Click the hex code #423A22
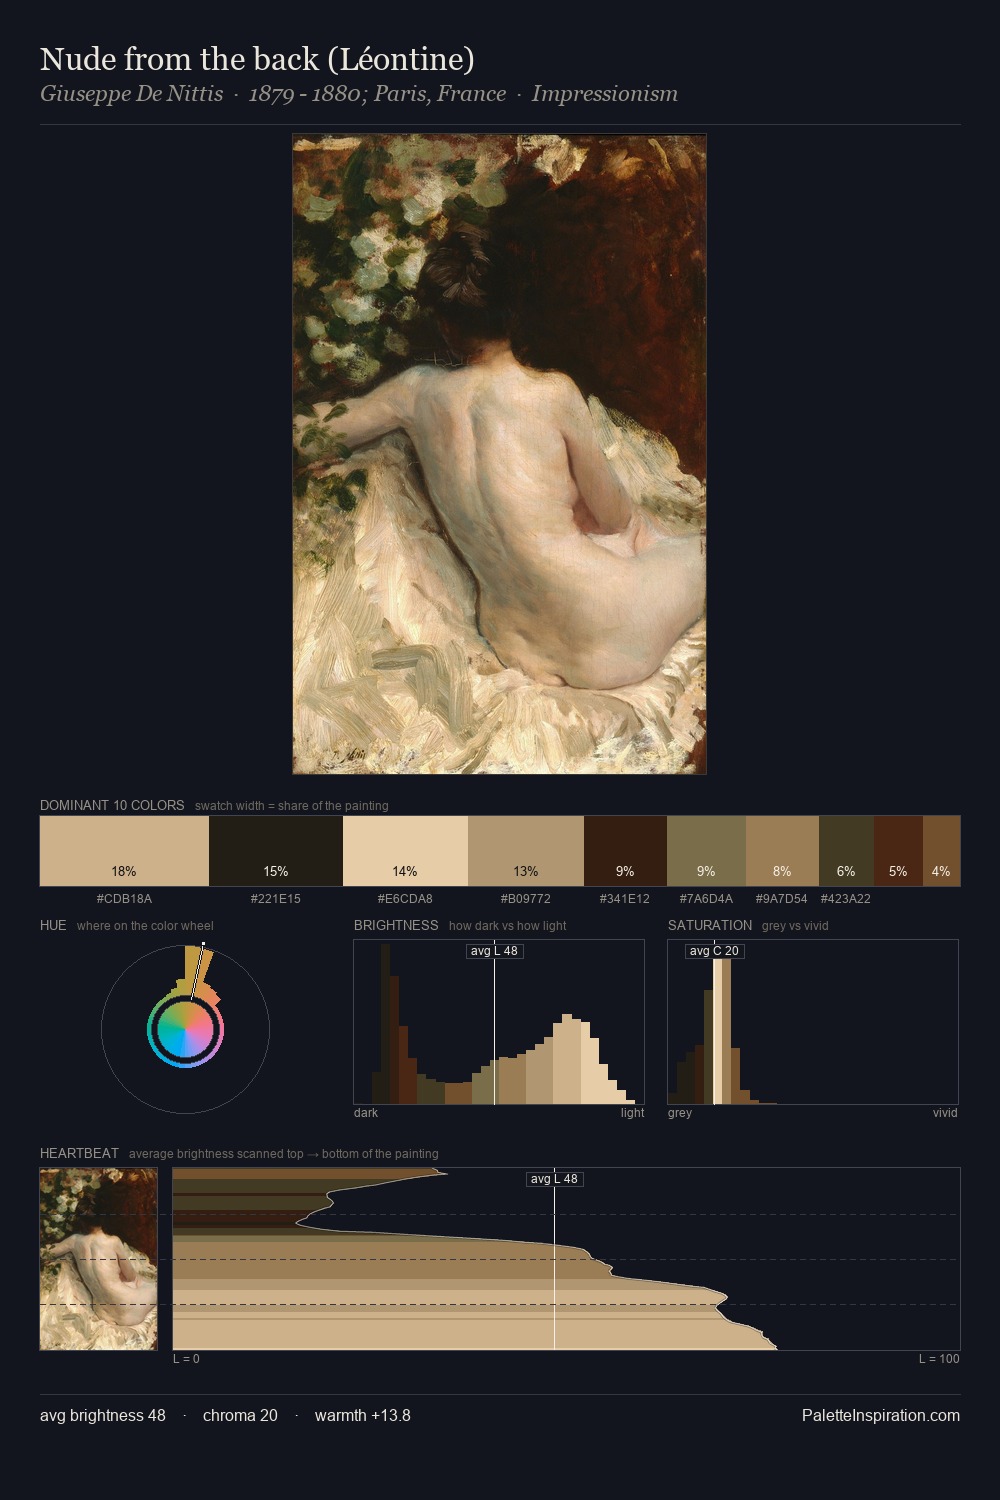The image size is (1000, 1500). tap(846, 899)
